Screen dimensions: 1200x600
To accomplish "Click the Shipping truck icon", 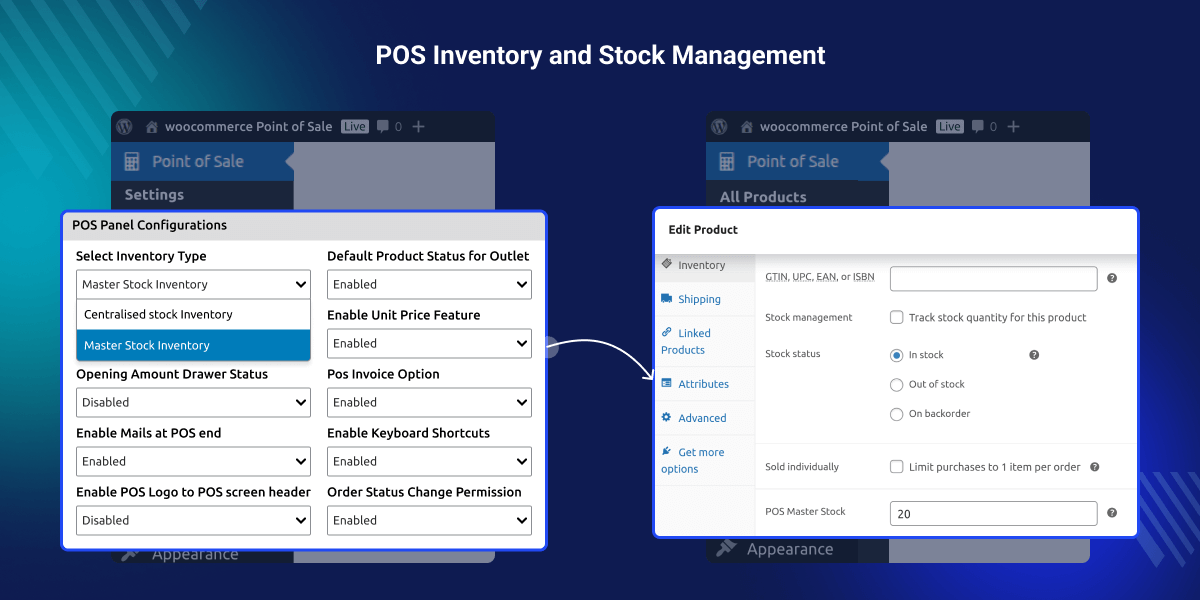I will coord(667,298).
